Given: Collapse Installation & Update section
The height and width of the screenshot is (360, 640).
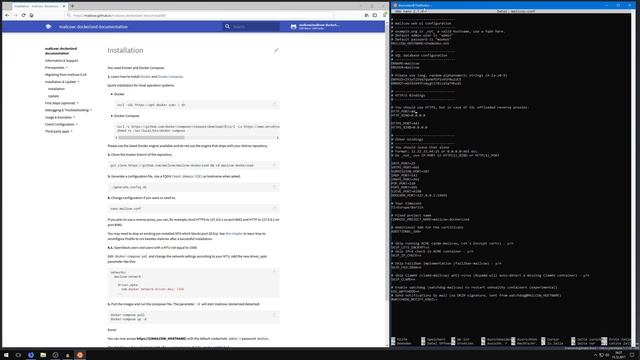Looking at the screenshot, I should point(62,82).
